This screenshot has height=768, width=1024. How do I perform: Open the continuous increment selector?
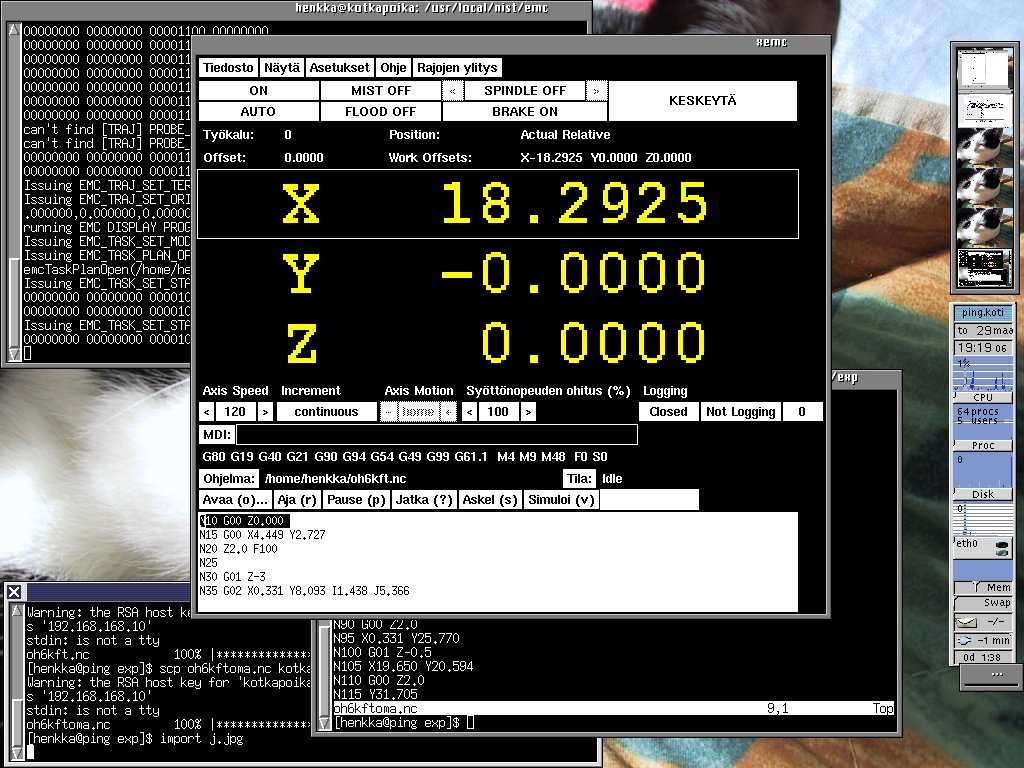coord(326,412)
